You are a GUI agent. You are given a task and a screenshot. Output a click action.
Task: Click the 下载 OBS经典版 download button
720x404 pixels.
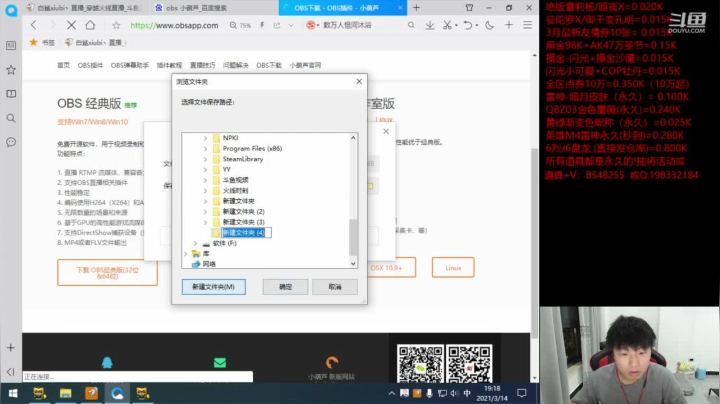click(107, 273)
